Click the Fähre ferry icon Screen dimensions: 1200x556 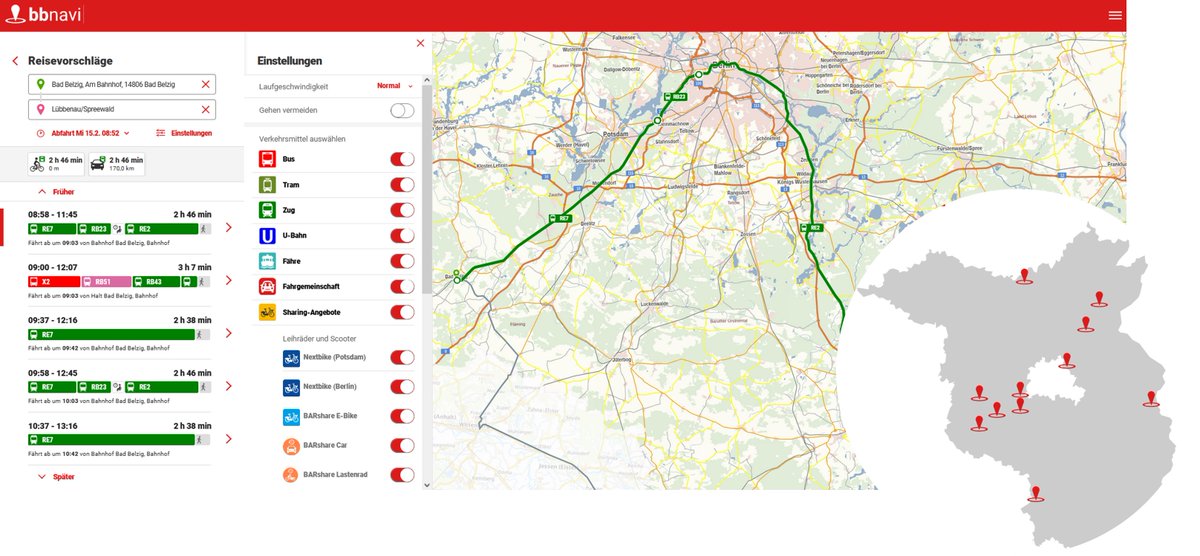(268, 261)
